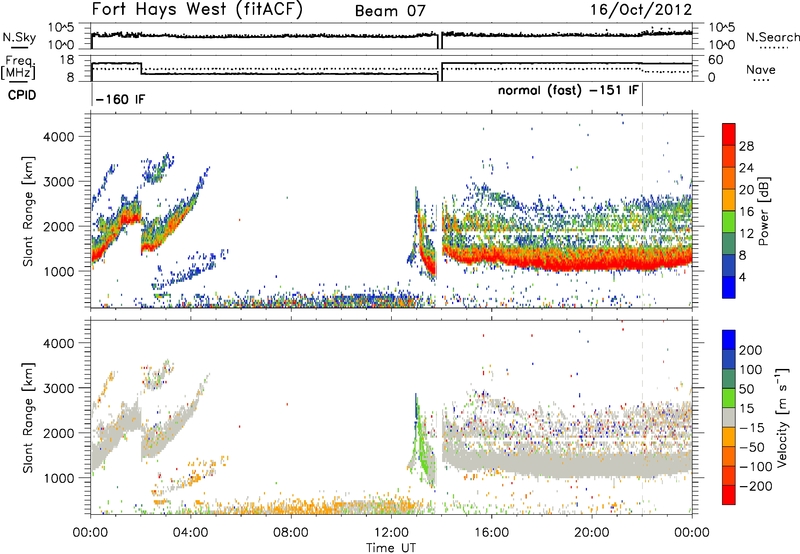Image resolution: width=800 pixels, height=554 pixels.
Task: Click the '08:00' time tick label
Action: (x=291, y=533)
